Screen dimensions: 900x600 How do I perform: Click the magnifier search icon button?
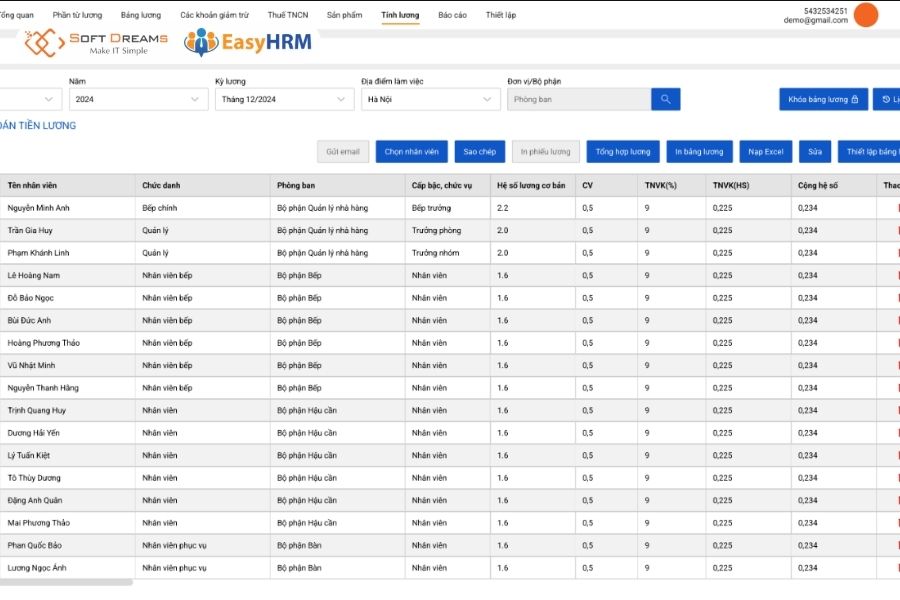pos(665,99)
